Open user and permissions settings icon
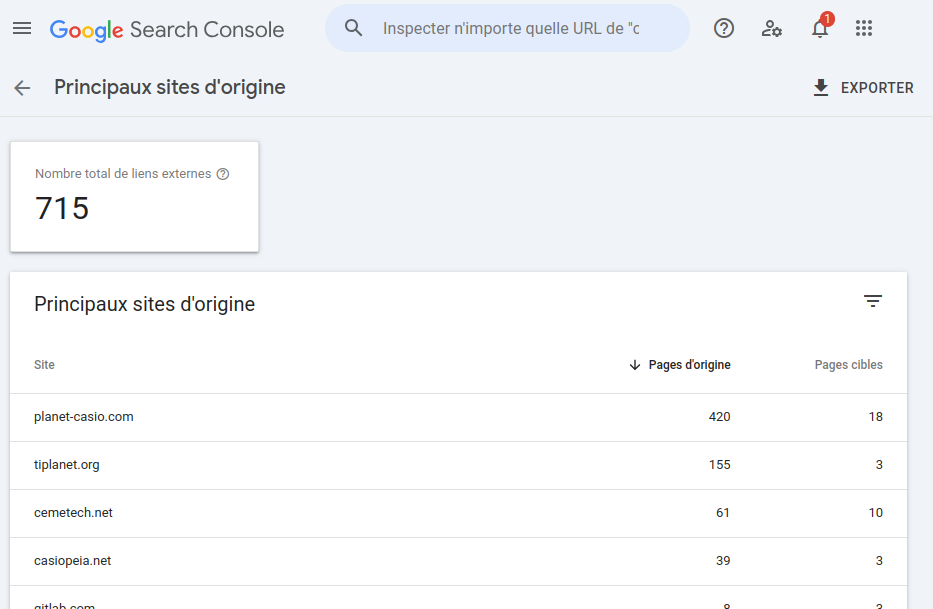 771,28
